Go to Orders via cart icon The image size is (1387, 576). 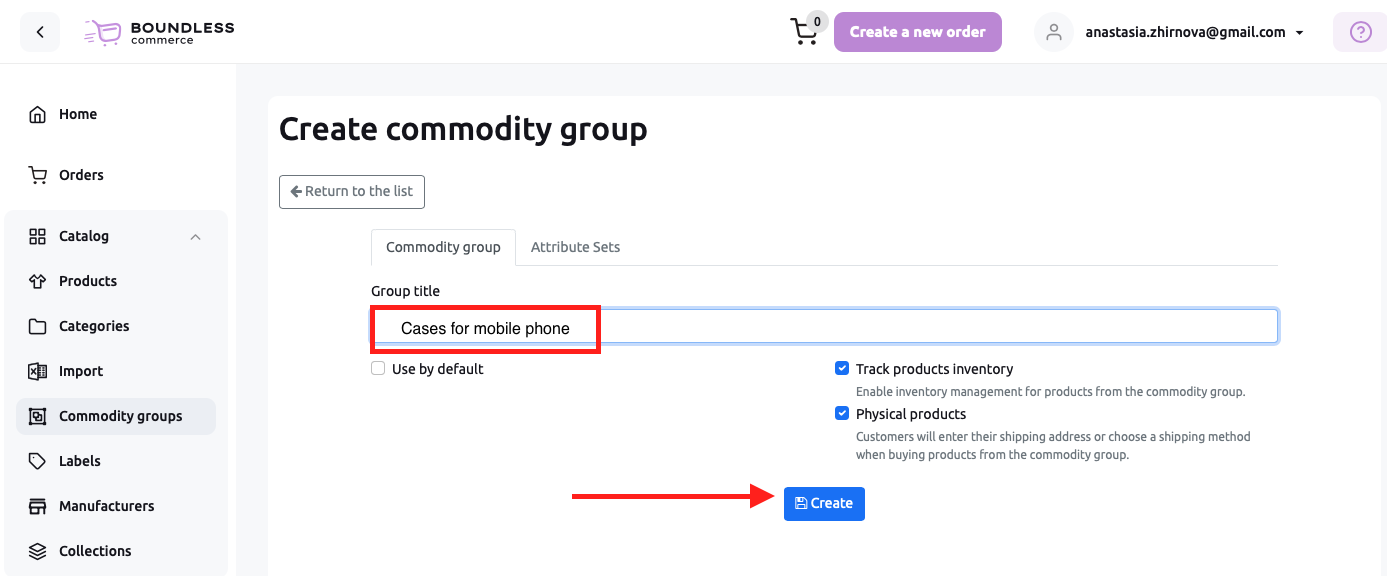pyautogui.click(x=38, y=175)
